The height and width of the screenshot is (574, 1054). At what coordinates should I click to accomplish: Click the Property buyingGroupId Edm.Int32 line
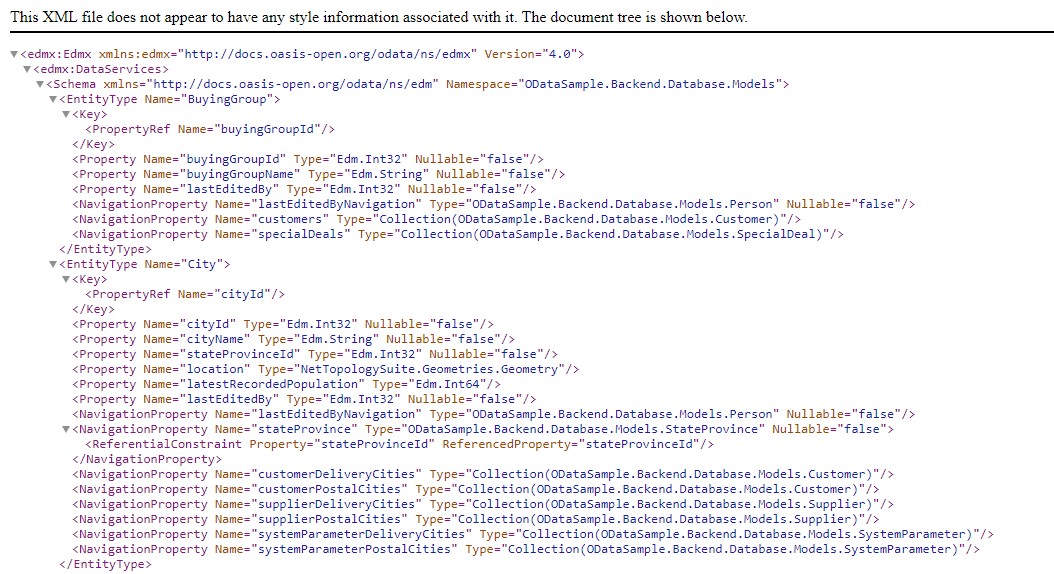pos(308,159)
